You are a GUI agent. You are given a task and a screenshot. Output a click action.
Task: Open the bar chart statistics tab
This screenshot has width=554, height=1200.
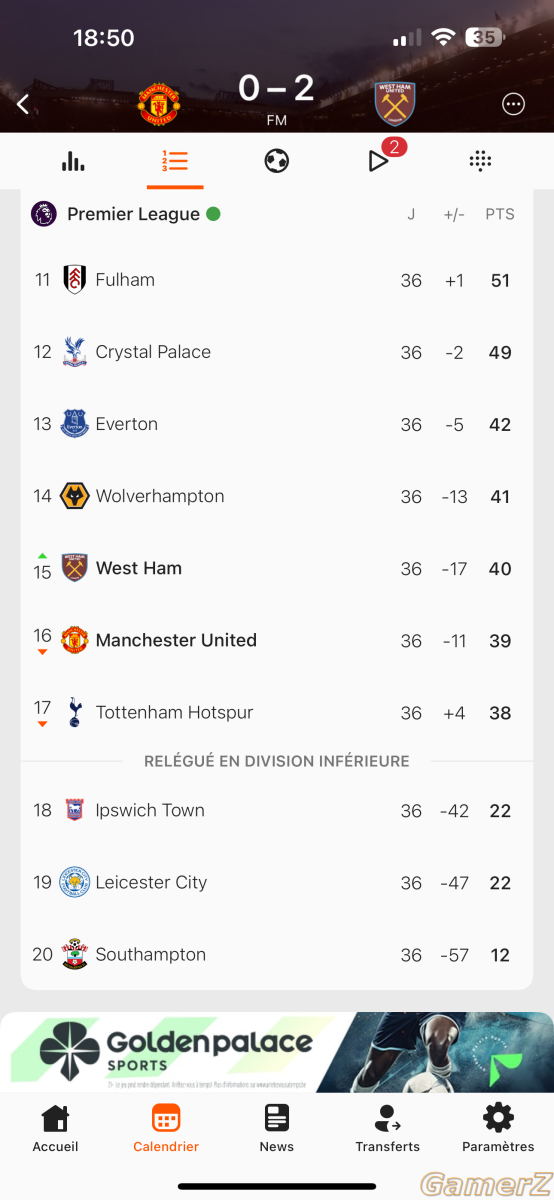[x=73, y=161]
